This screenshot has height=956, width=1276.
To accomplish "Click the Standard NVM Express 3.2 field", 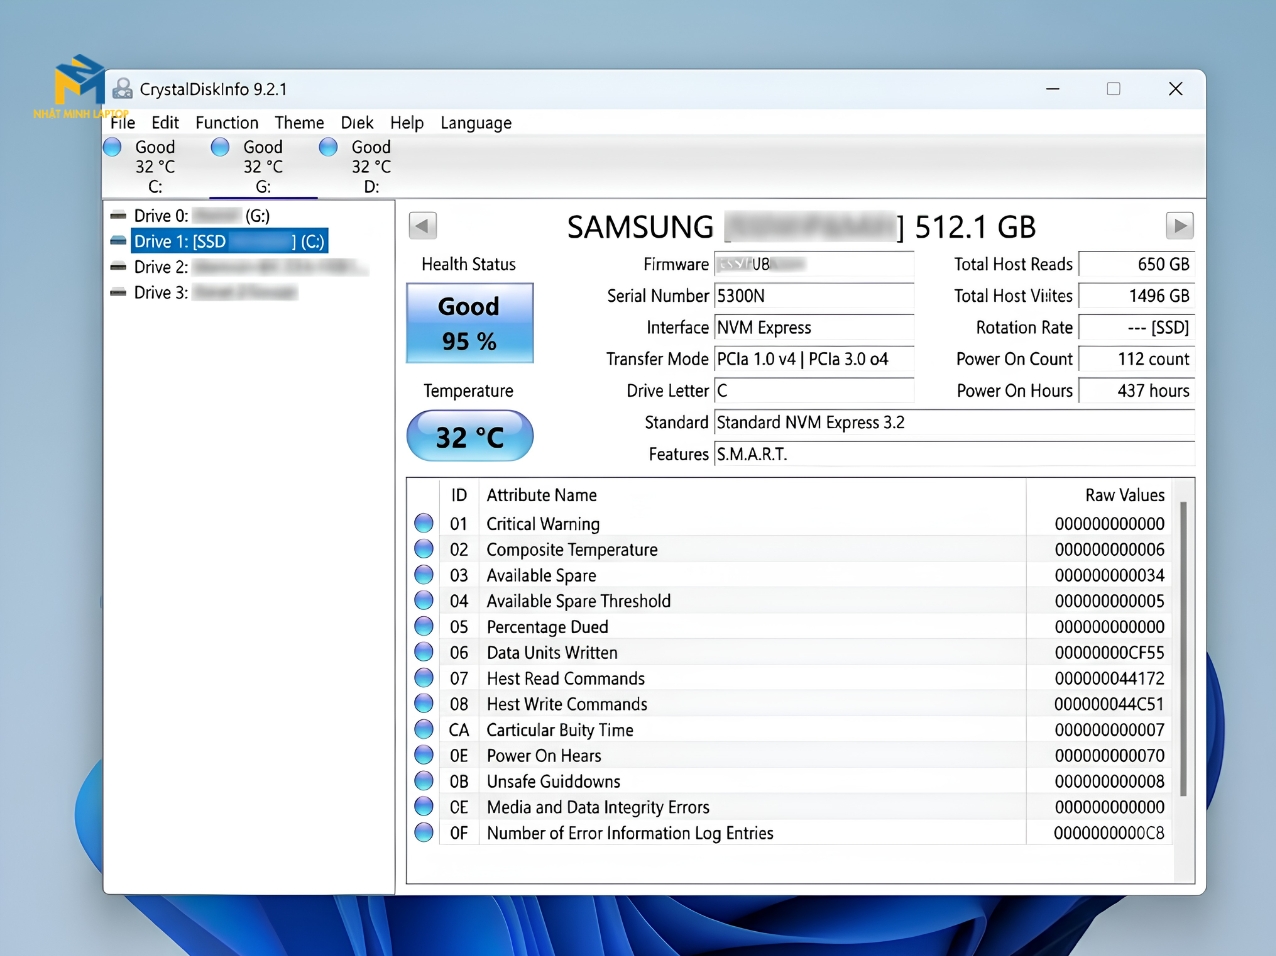I will [x=954, y=423].
